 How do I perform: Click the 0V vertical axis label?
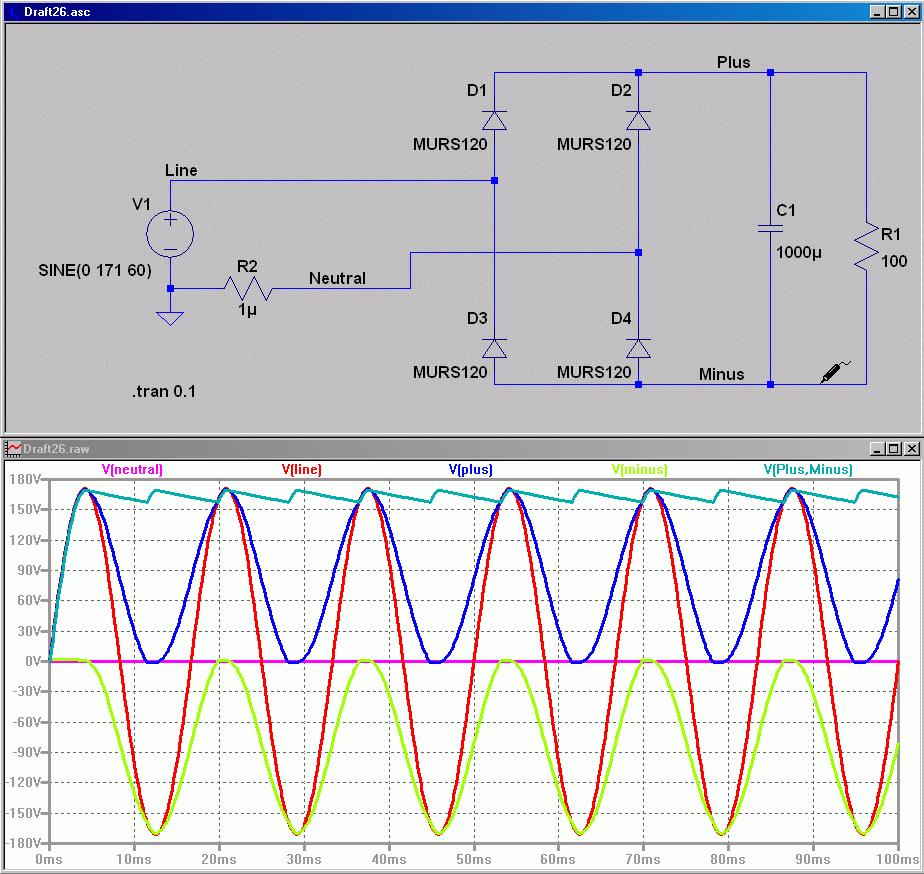[33, 661]
